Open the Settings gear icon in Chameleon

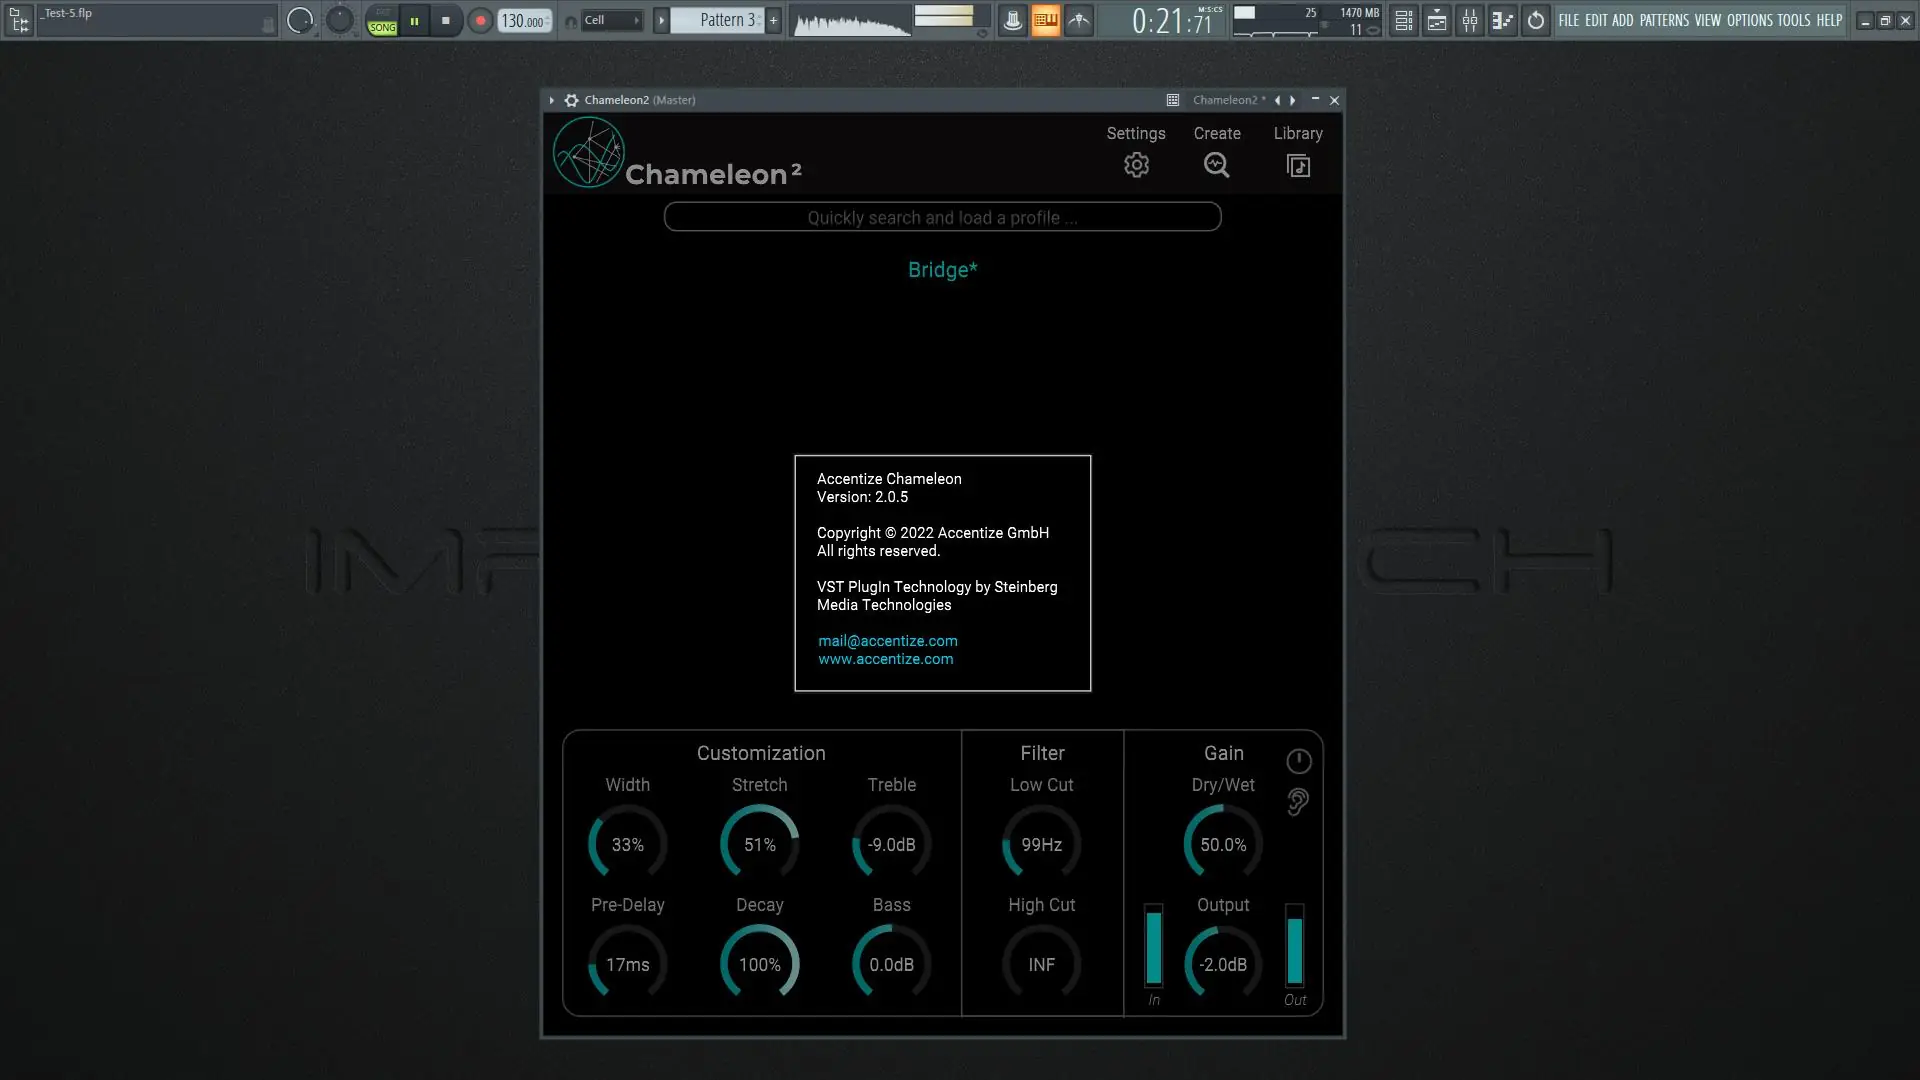tap(1136, 165)
